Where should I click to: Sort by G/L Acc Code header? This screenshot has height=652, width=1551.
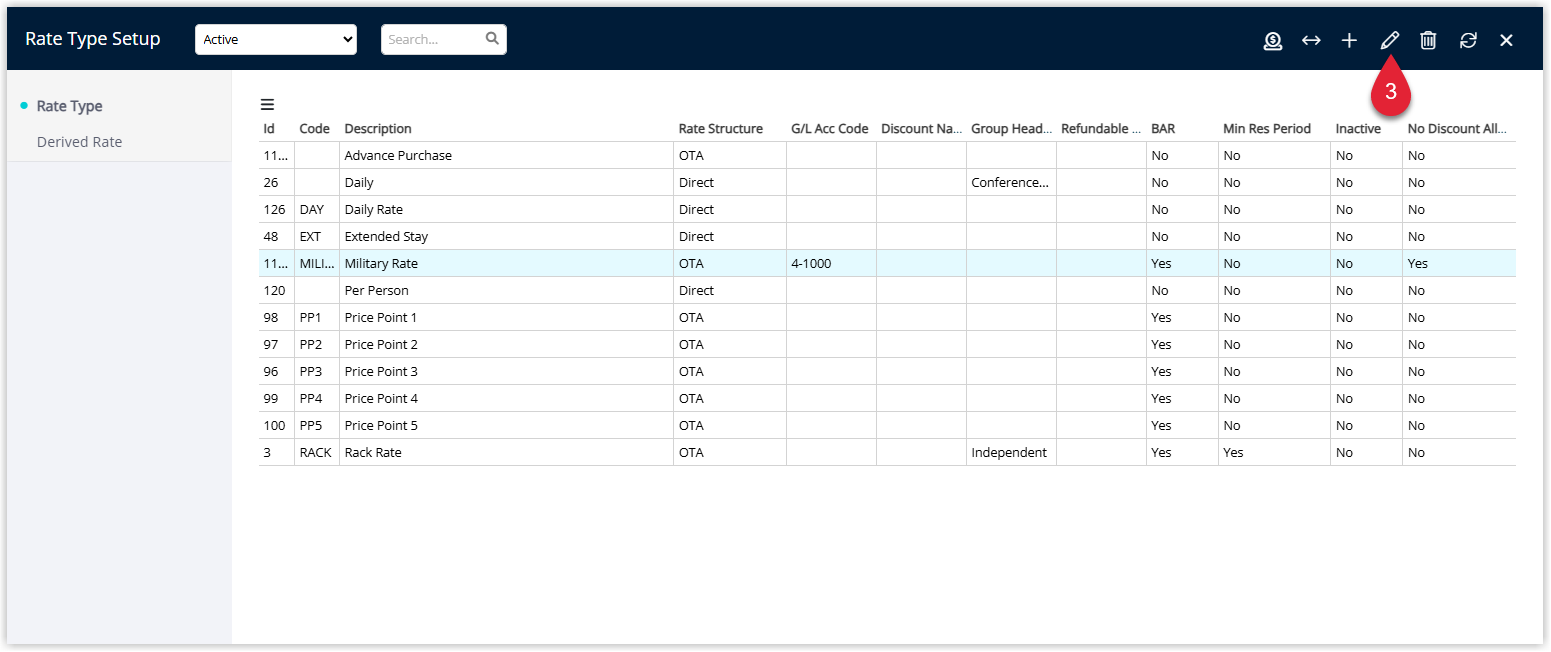[829, 129]
